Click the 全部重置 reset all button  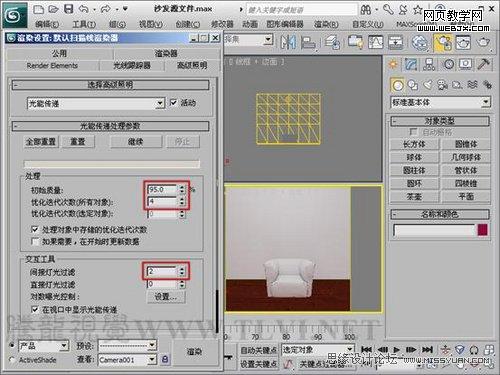coord(41,142)
